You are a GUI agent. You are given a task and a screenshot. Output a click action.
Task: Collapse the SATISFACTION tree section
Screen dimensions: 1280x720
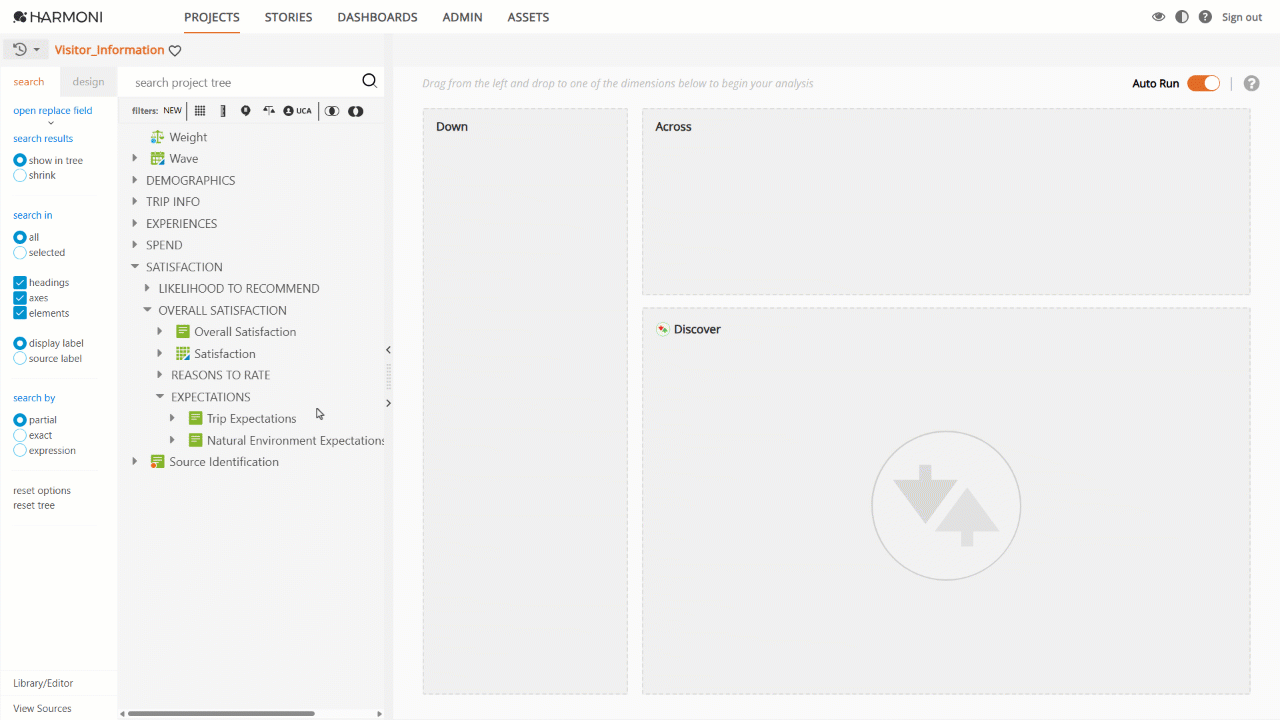(135, 267)
